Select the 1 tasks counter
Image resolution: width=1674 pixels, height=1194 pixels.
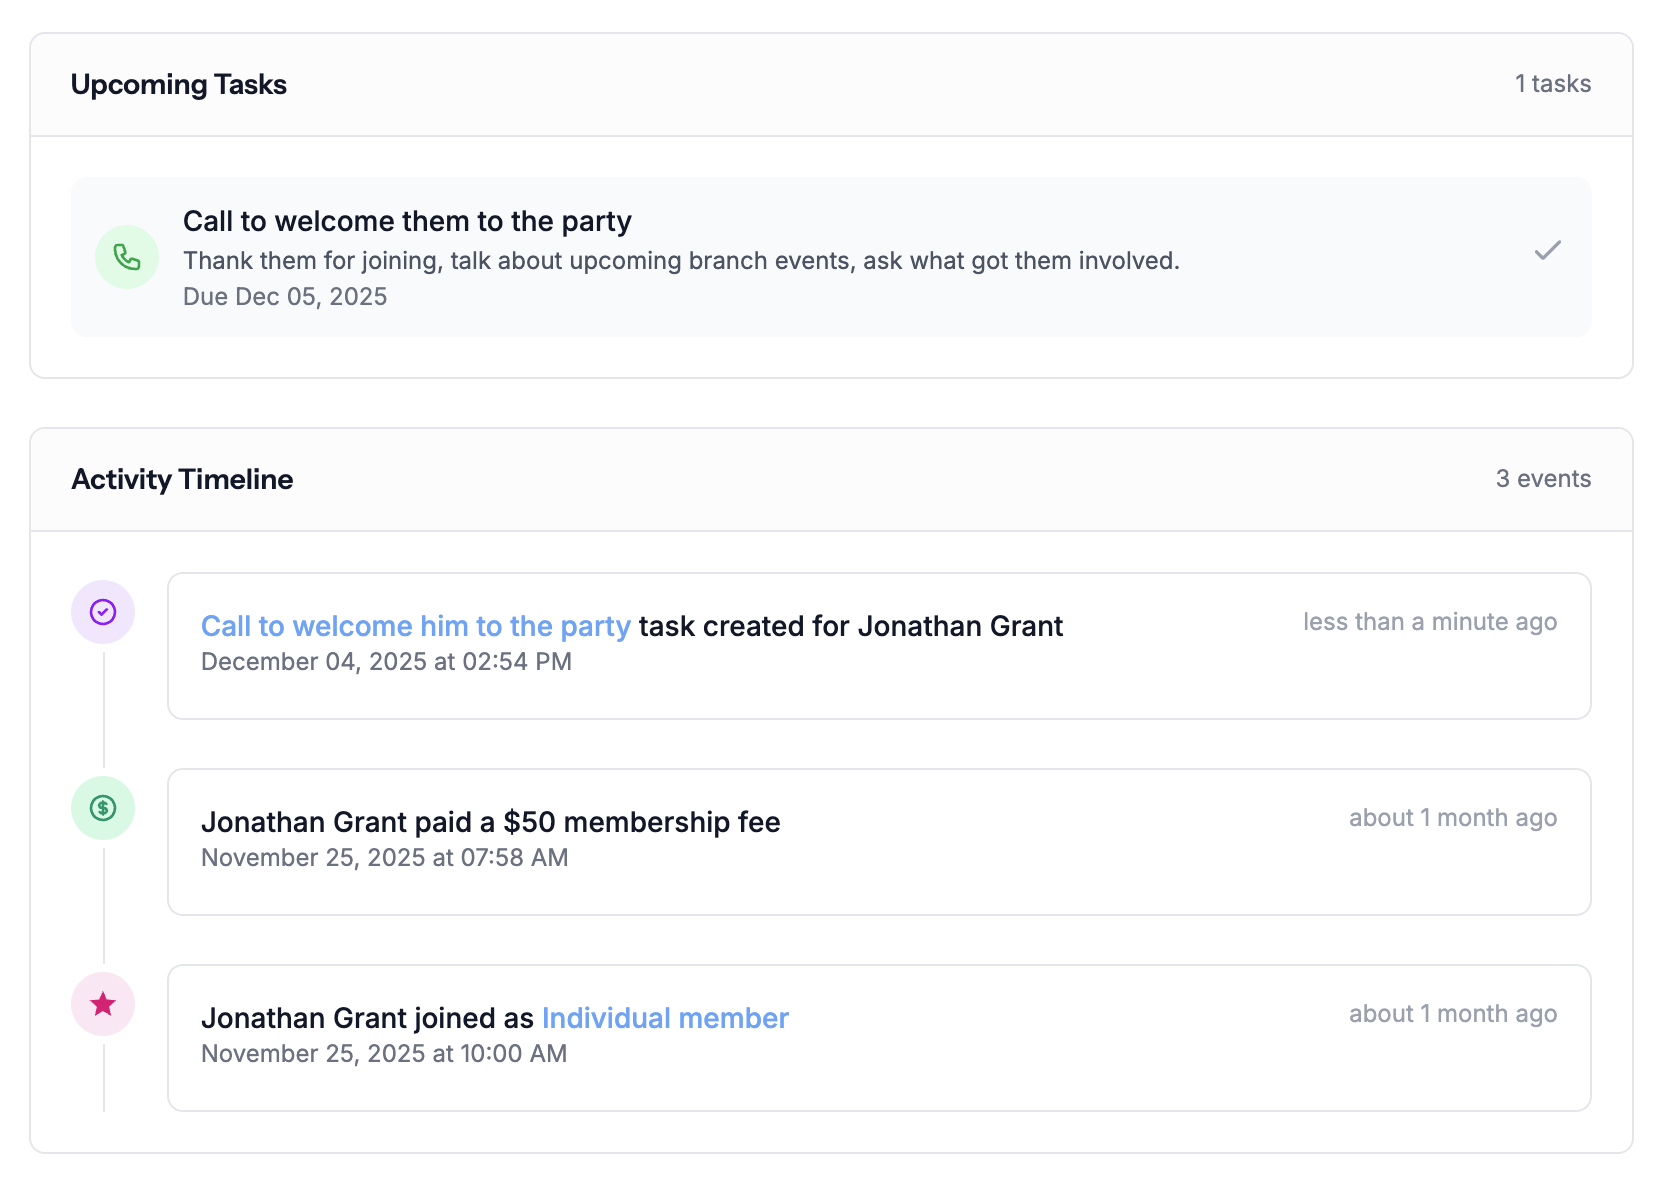pyautogui.click(x=1552, y=84)
